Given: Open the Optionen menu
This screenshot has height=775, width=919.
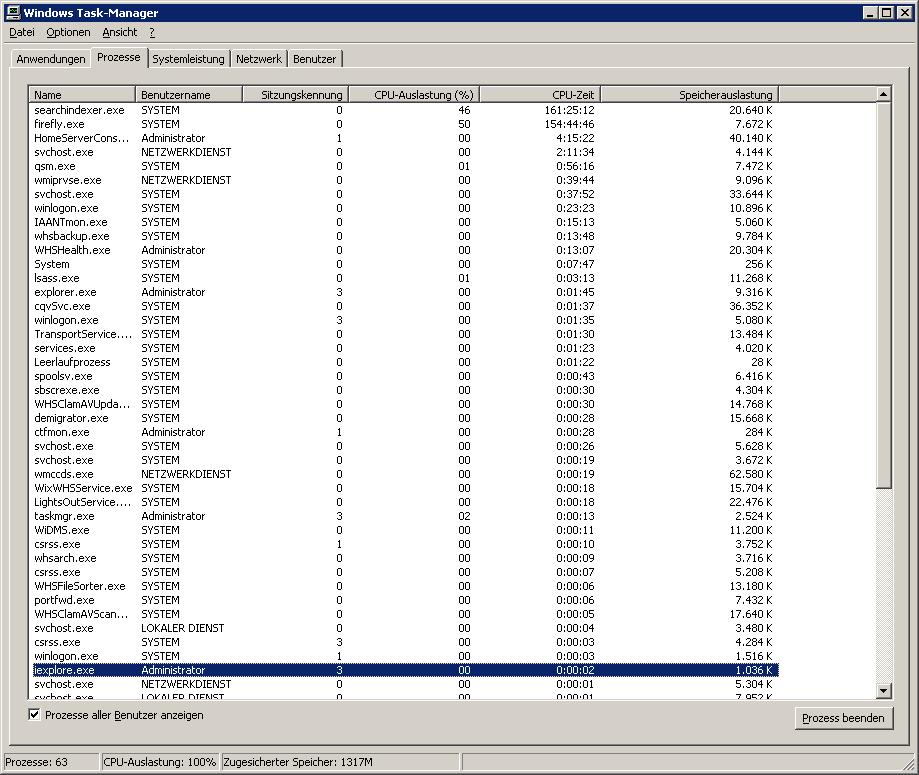Looking at the screenshot, I should click(69, 32).
